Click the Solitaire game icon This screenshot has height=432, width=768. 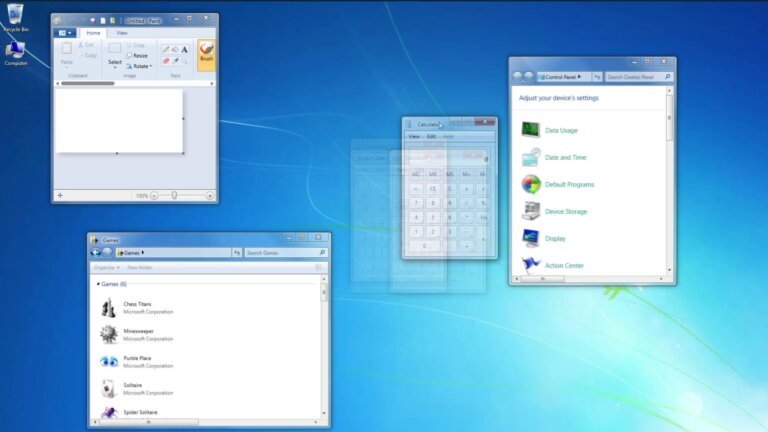[x=108, y=388]
